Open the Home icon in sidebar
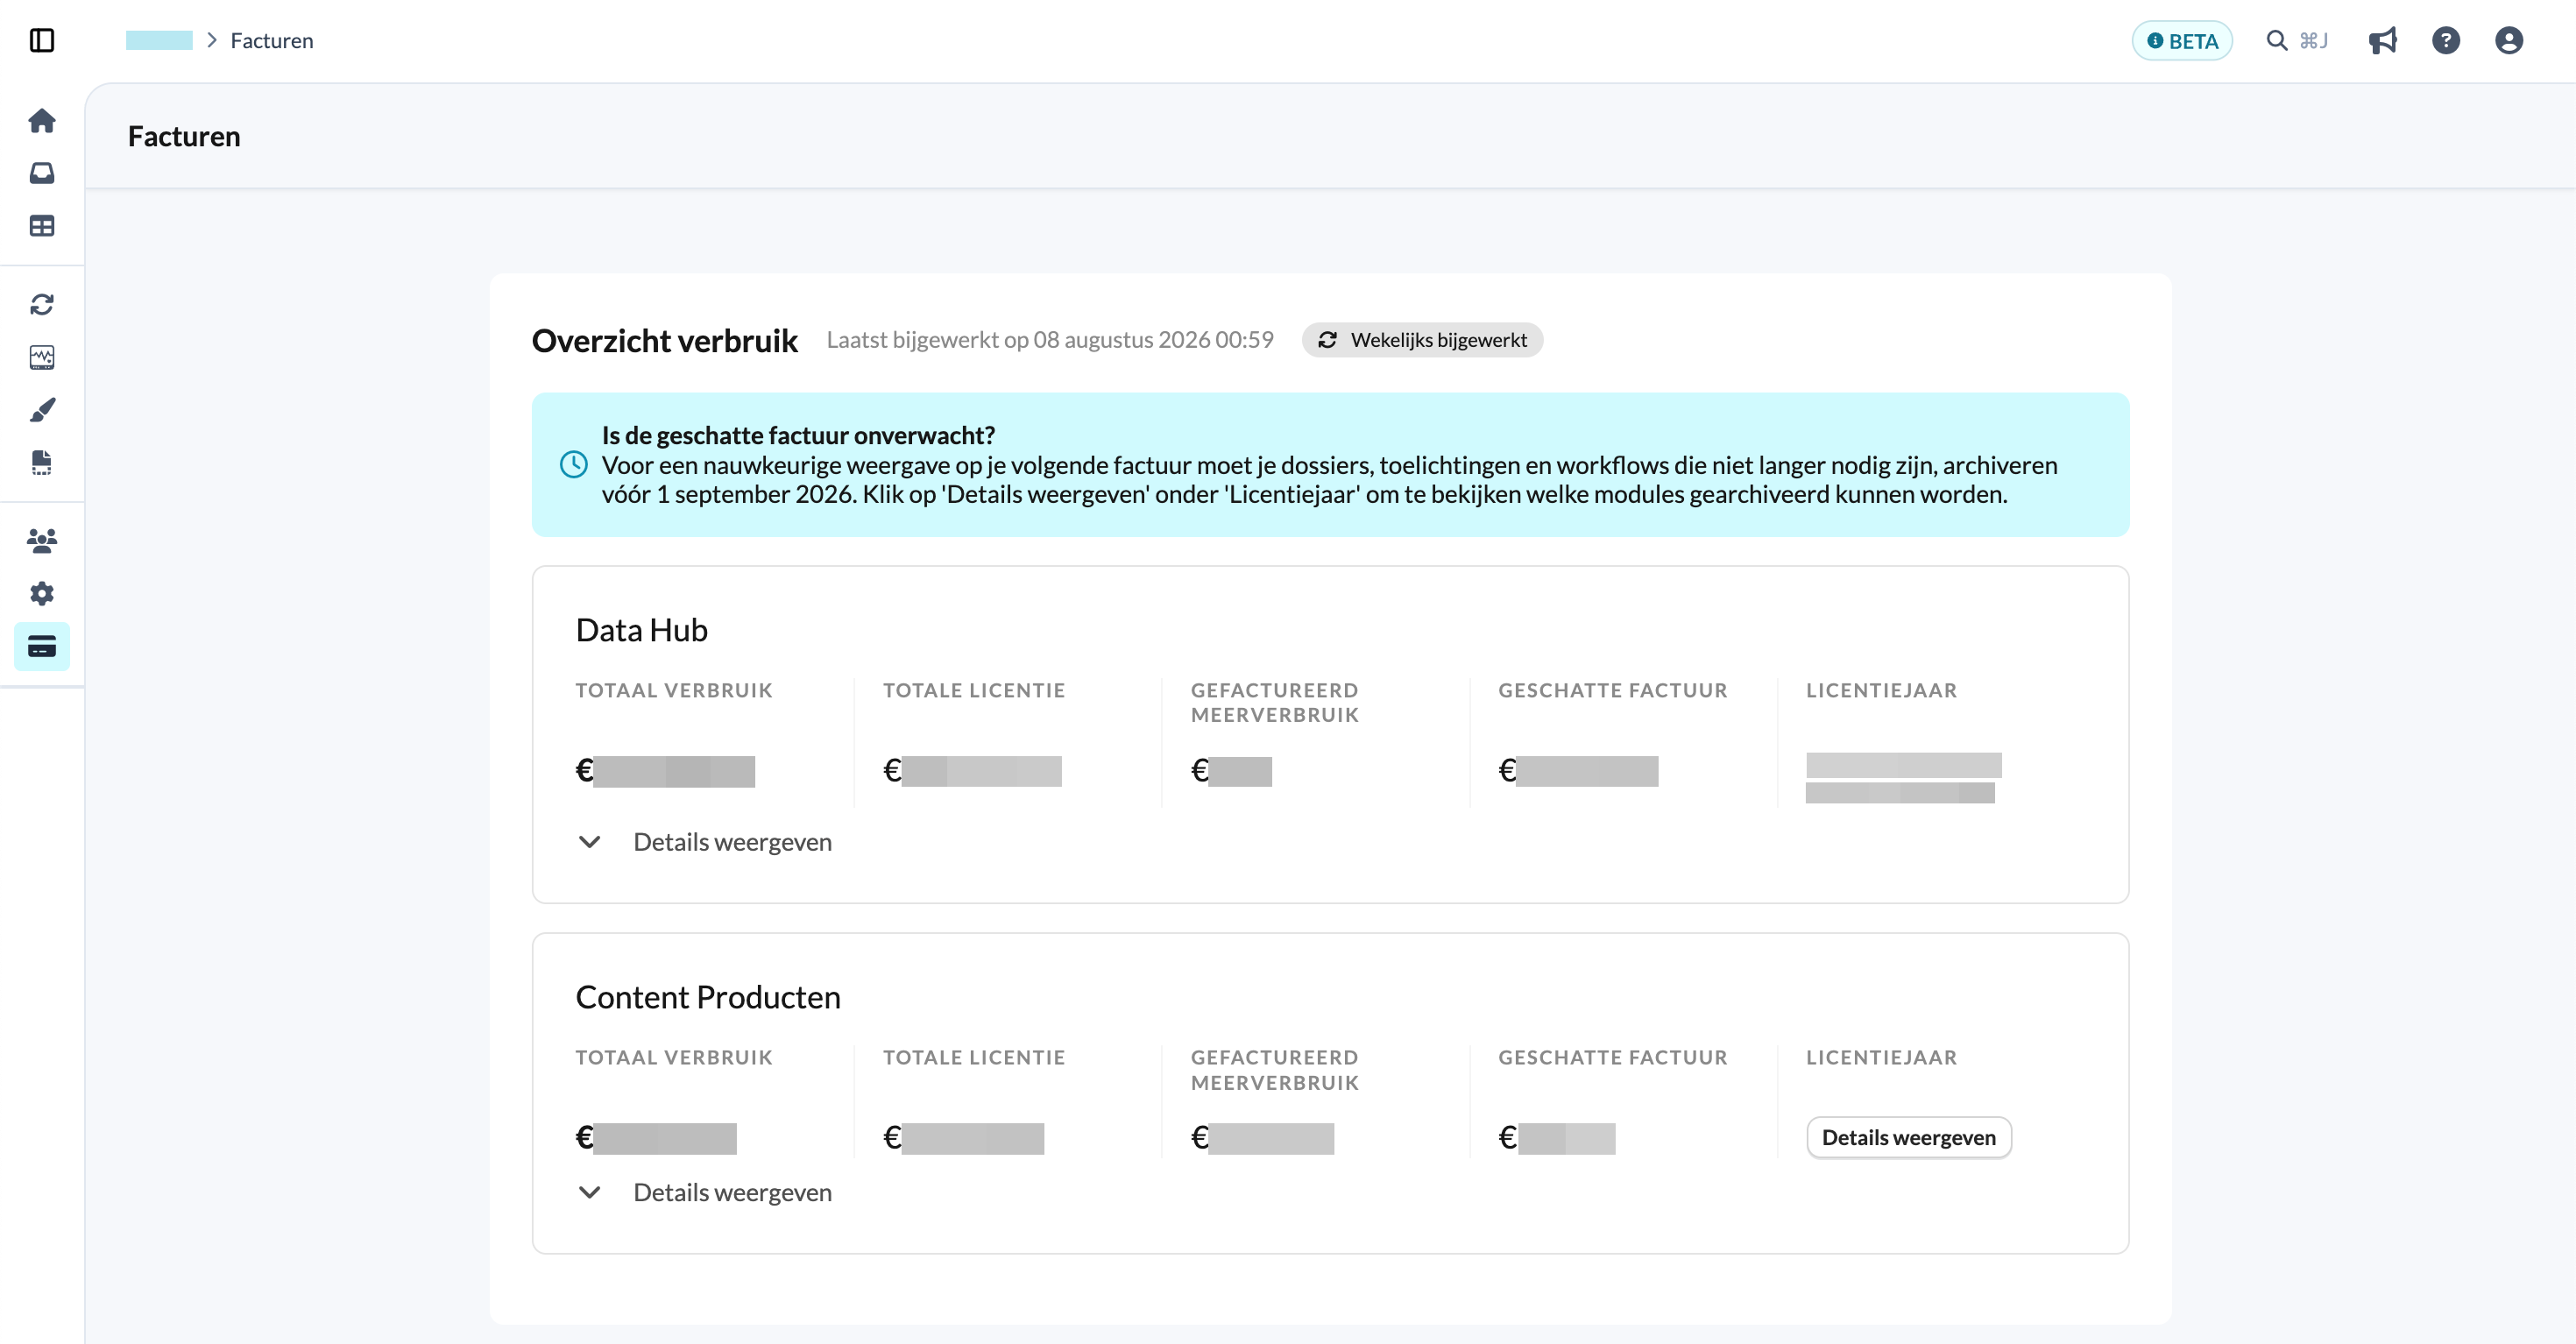 coord(42,121)
